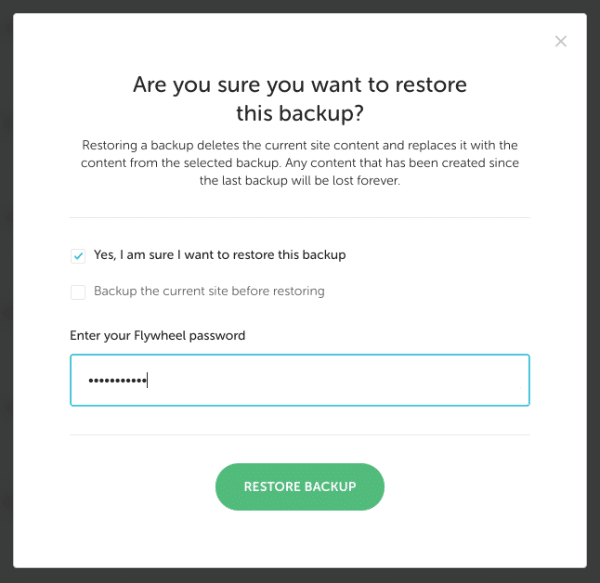Image resolution: width=600 pixels, height=583 pixels.
Task: Click the divider line above Restore Backup button
Action: pos(300,435)
